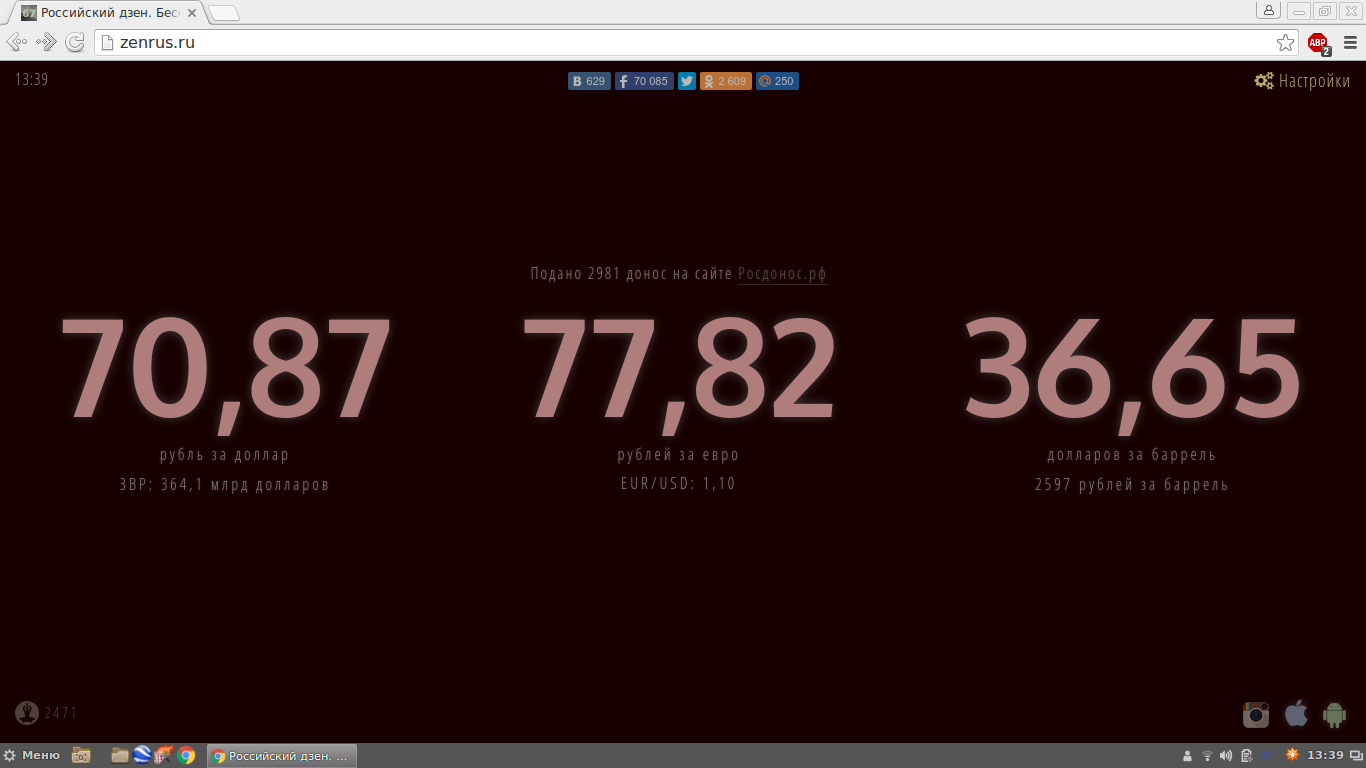Click the Facebook share button
The height and width of the screenshot is (768, 1366).
[644, 81]
